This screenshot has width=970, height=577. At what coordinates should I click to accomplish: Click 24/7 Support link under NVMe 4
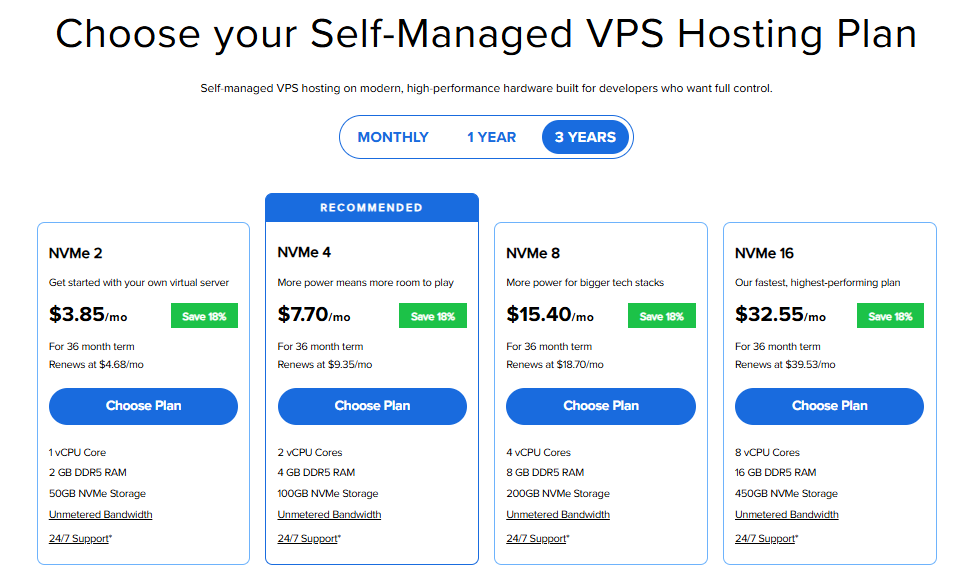click(x=307, y=537)
